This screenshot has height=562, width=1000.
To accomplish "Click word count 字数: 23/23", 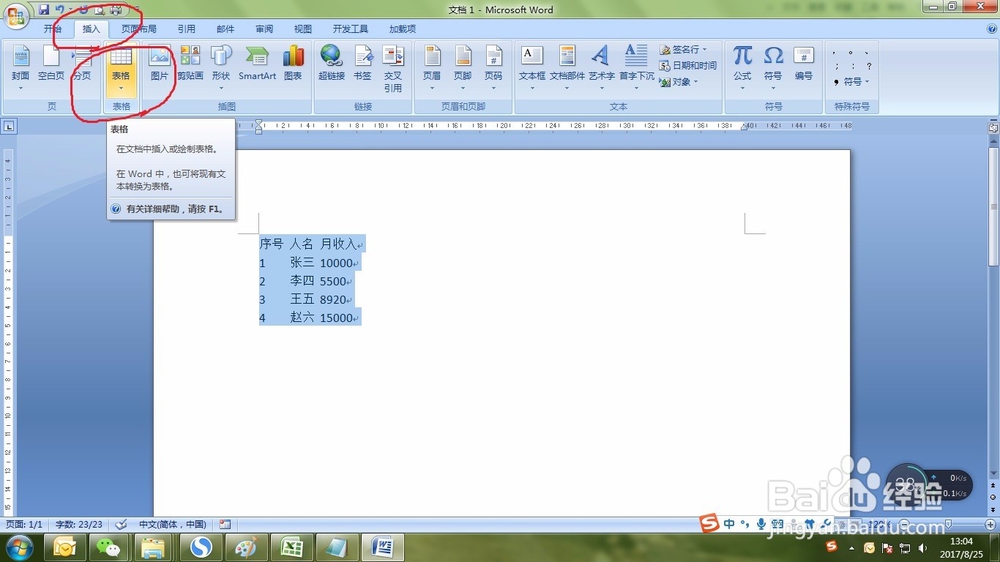I will (79, 524).
